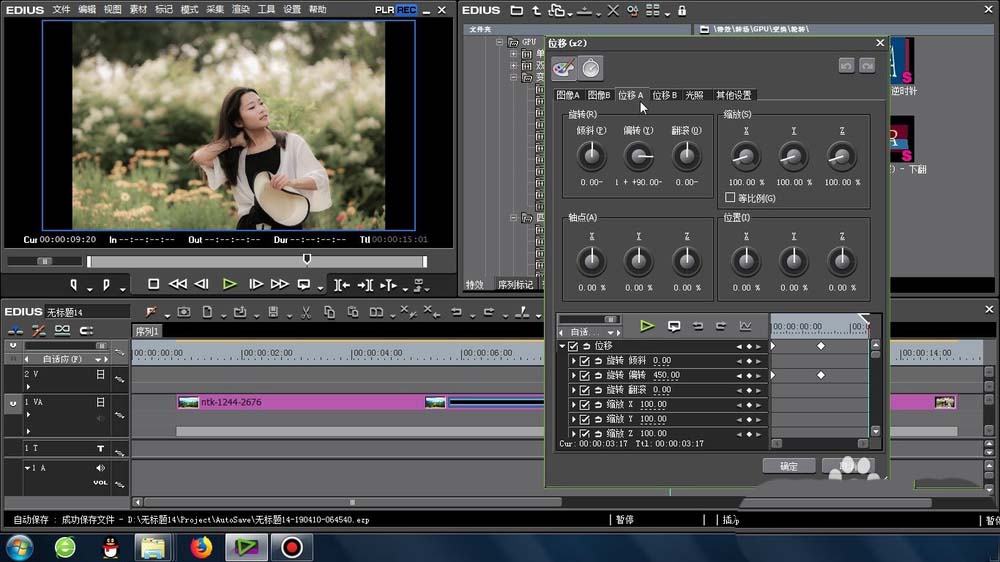Mute the 1 A audio track speaker
This screenshot has height=562, width=1000.
[x=100, y=468]
